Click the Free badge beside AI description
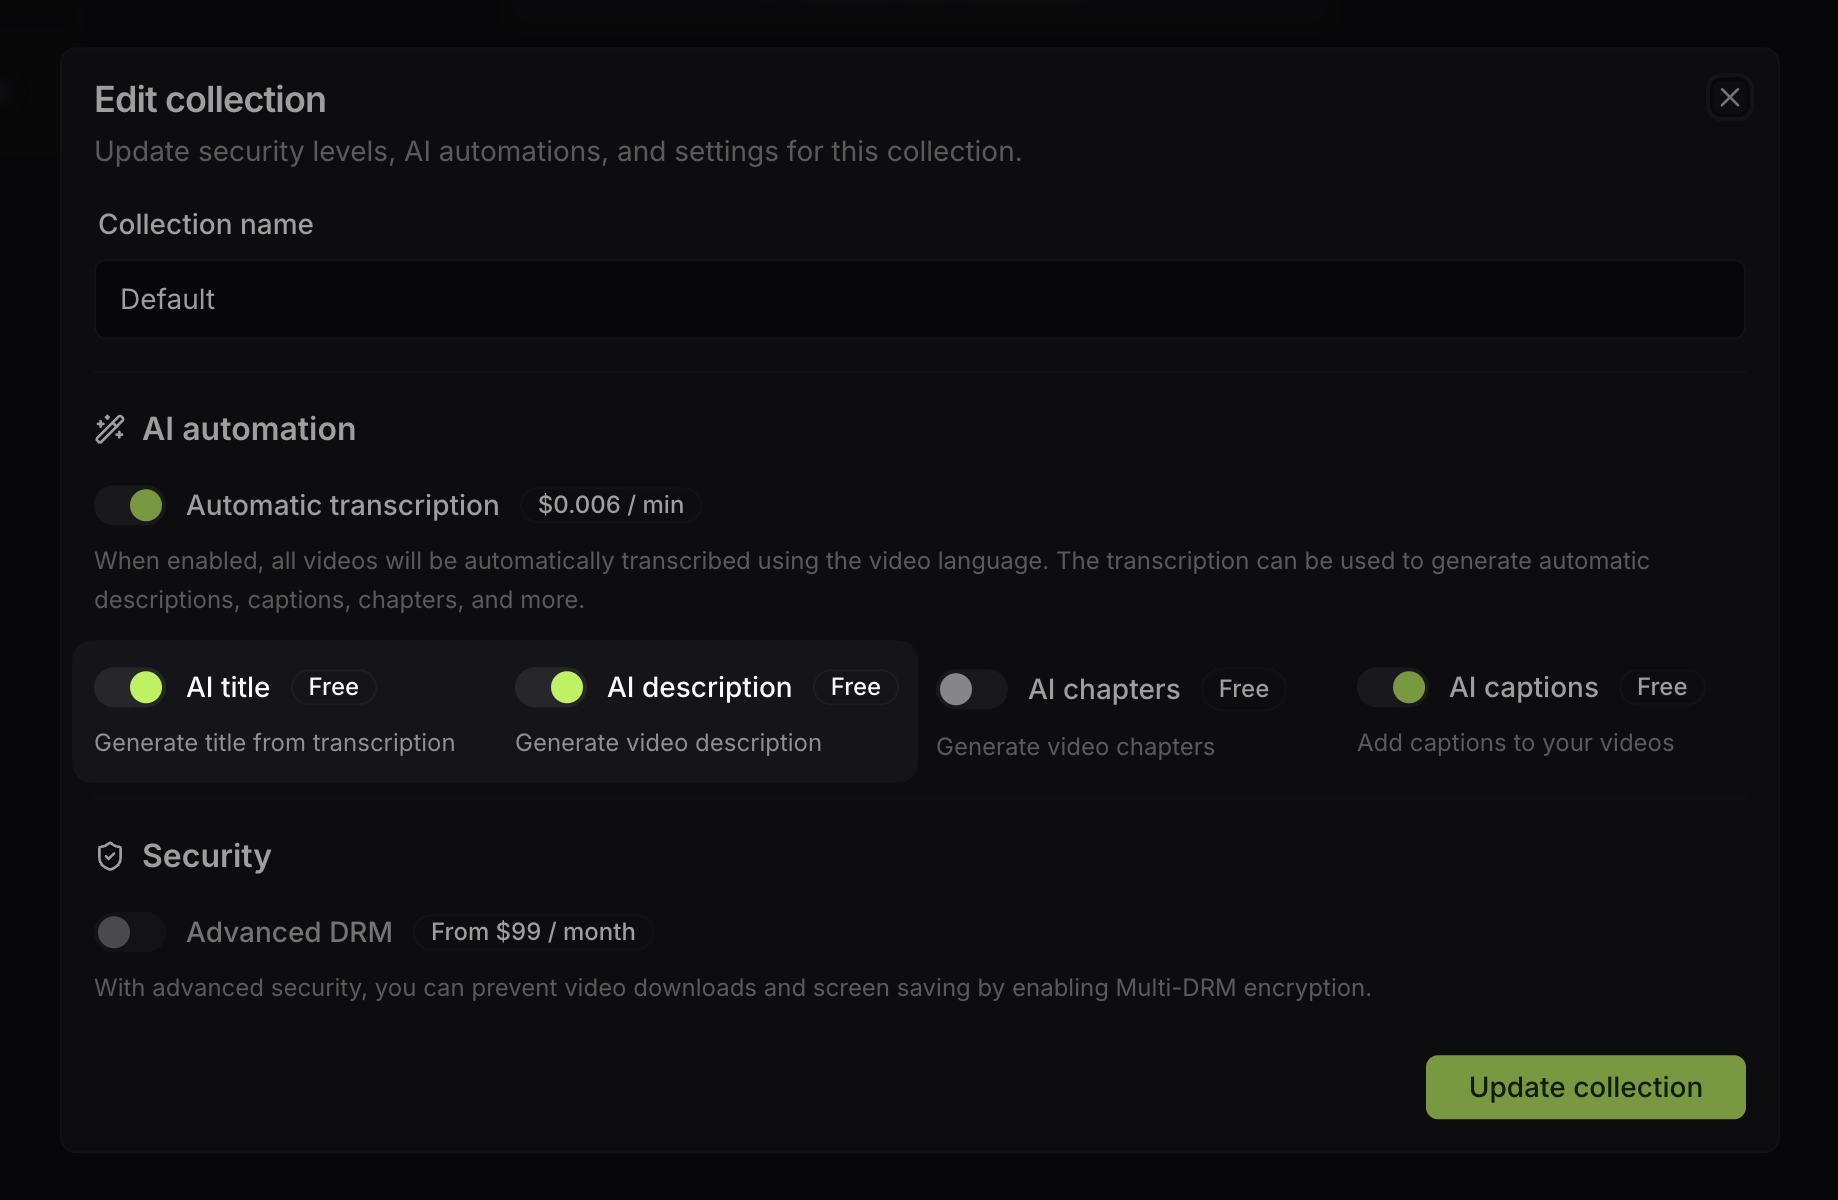This screenshot has height=1200, width=1838. 856,687
